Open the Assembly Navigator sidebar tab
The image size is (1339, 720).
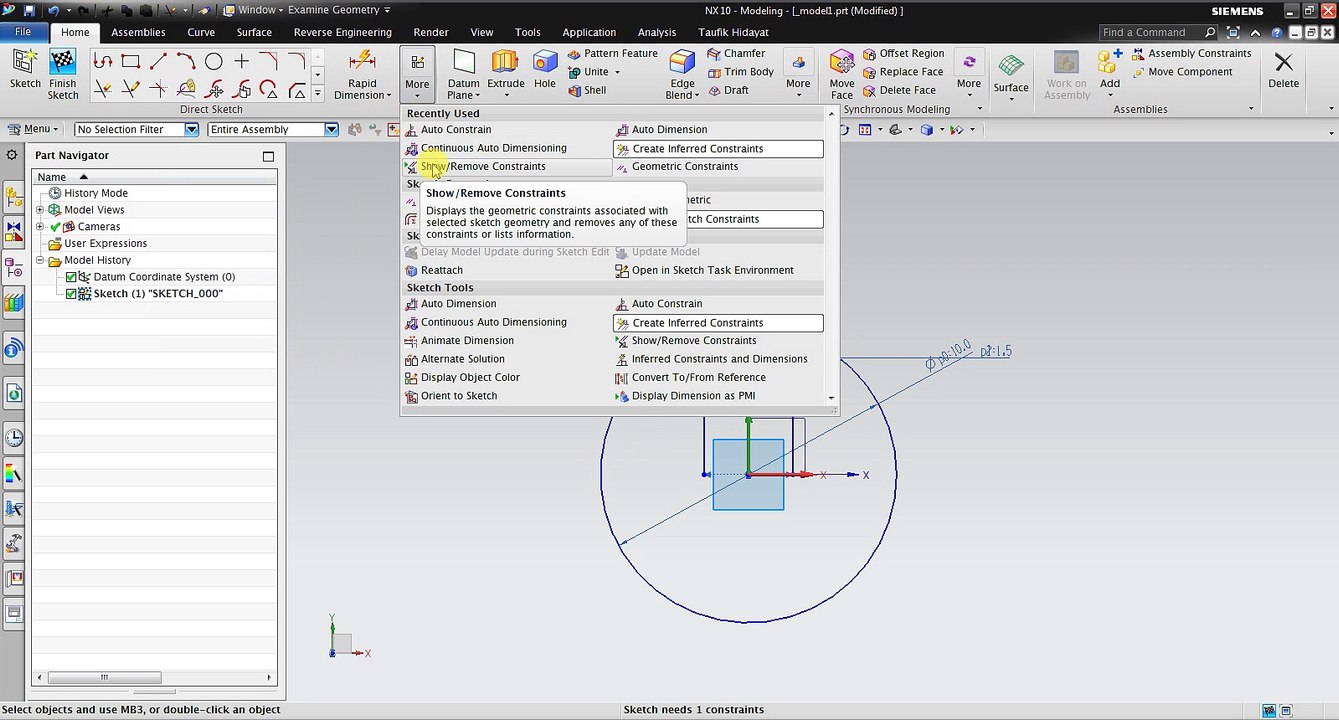pyautogui.click(x=14, y=196)
